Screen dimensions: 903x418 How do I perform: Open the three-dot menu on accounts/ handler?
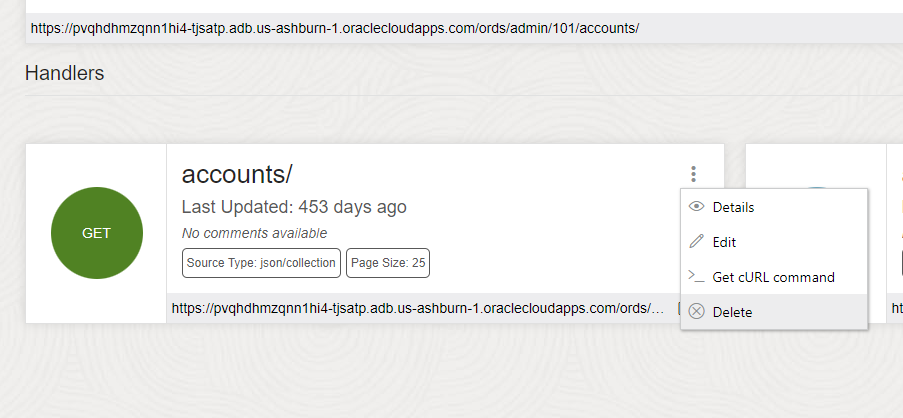pos(693,174)
